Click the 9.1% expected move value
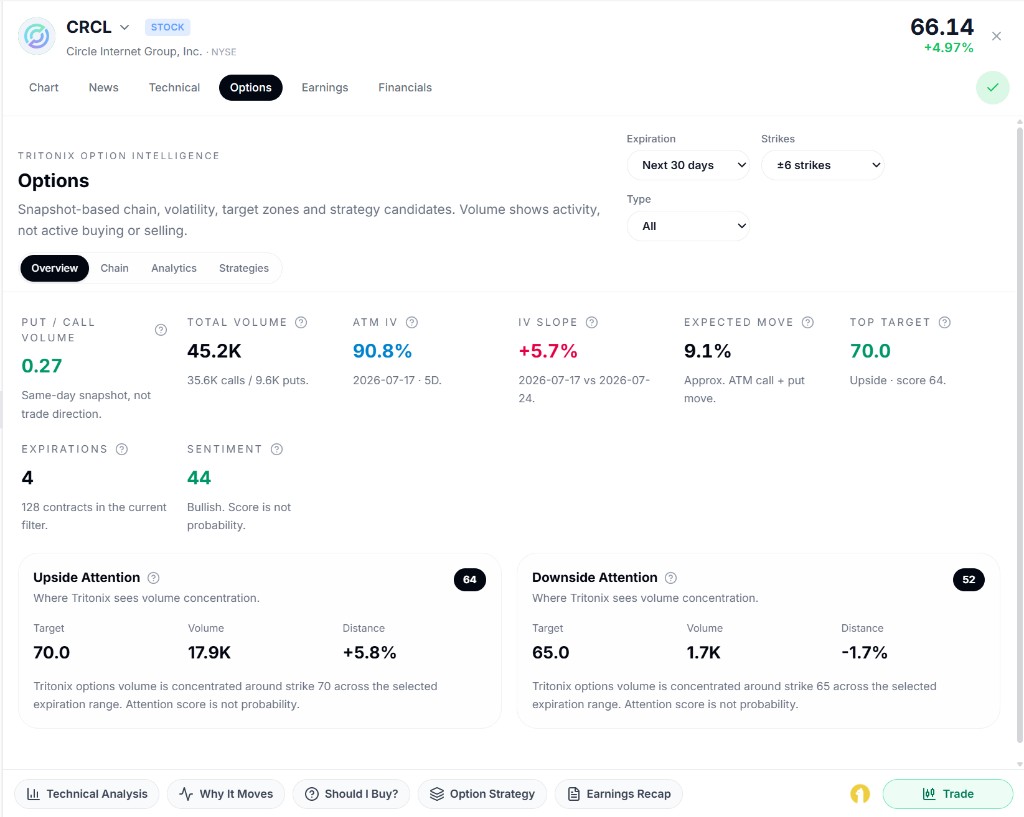Viewport: 1024px width, 817px height. (x=707, y=351)
